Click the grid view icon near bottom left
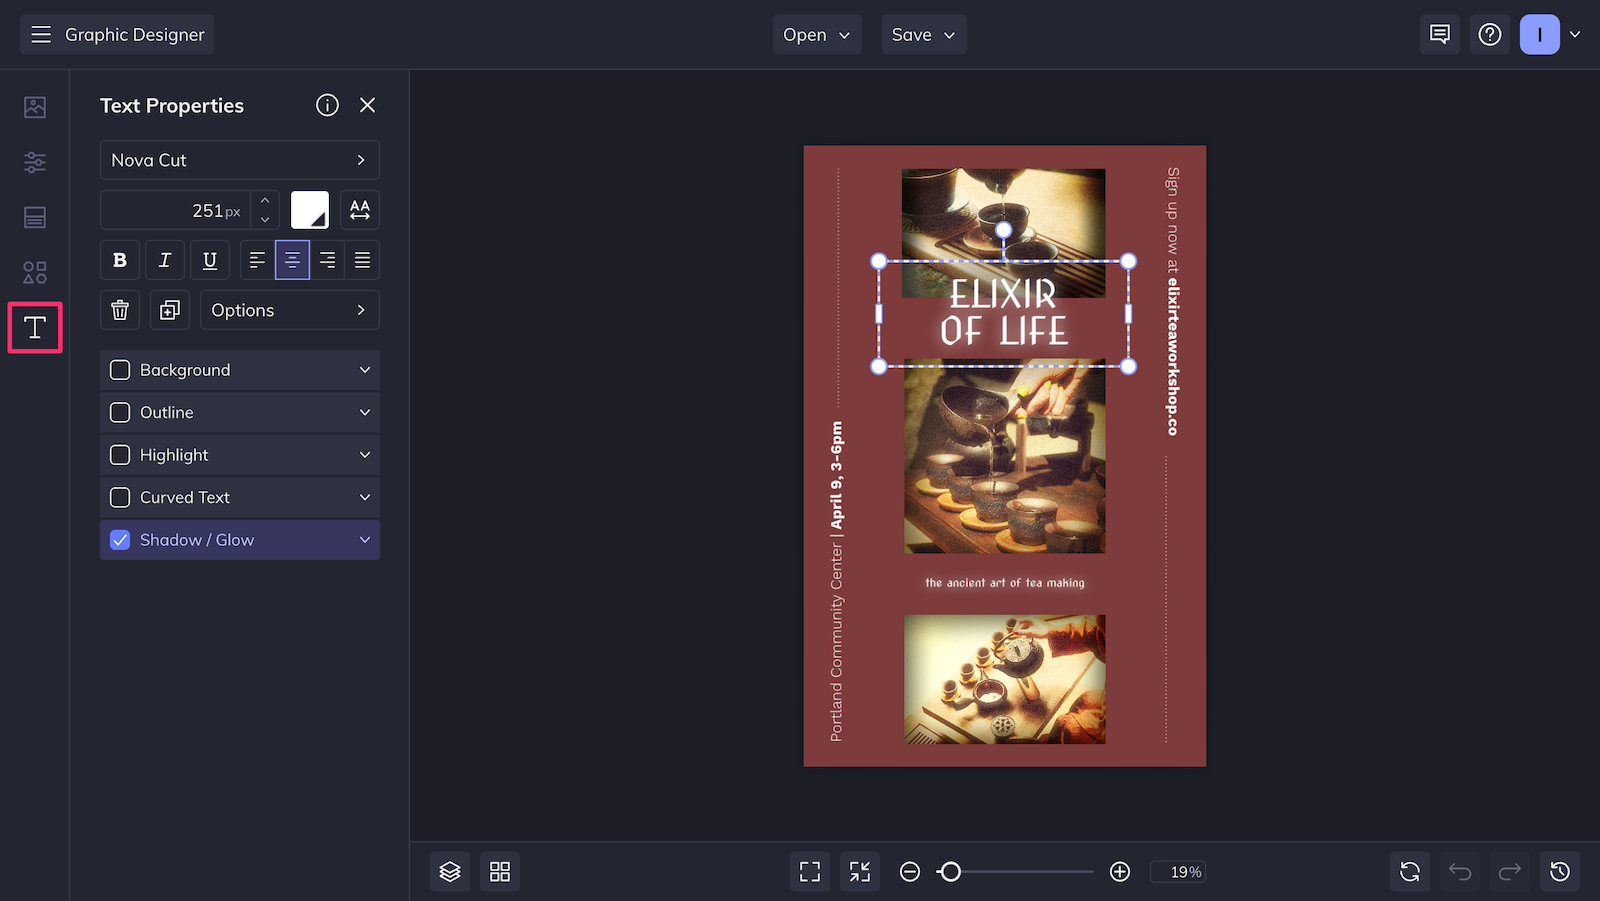 pos(499,871)
